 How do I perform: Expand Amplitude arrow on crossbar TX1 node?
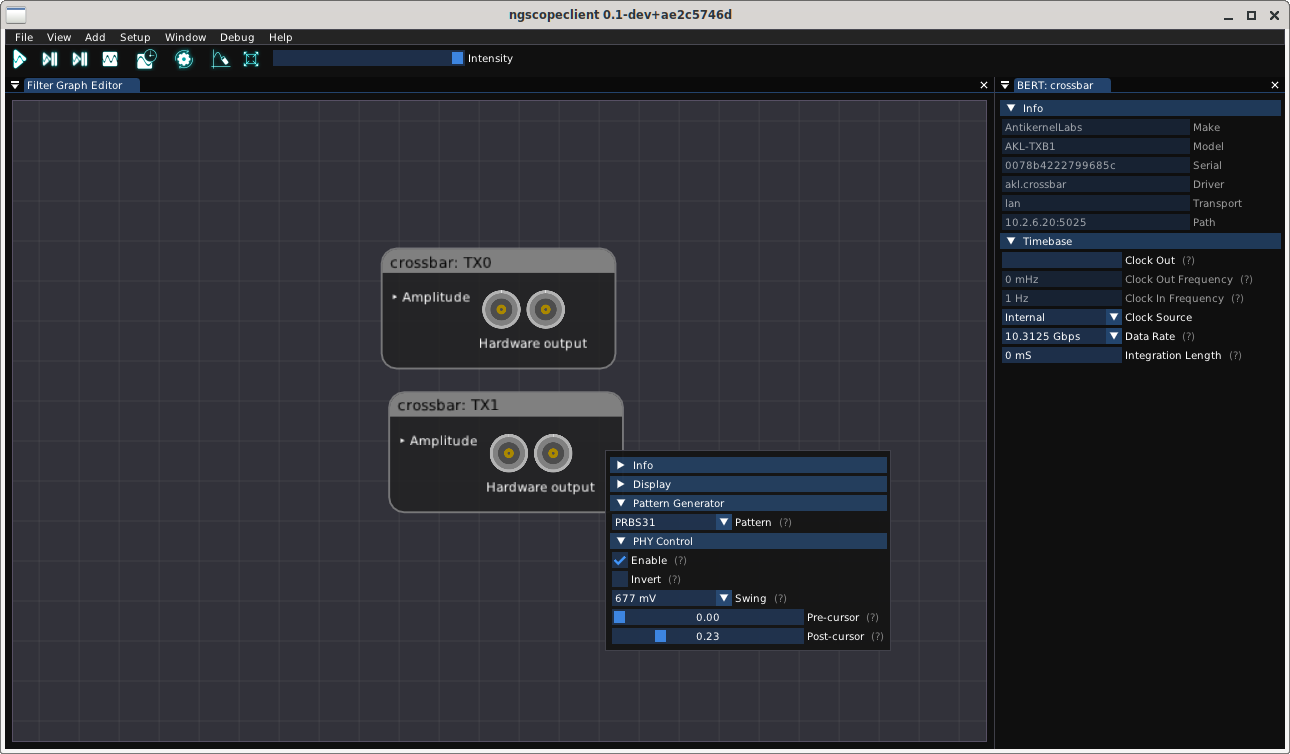(403, 440)
